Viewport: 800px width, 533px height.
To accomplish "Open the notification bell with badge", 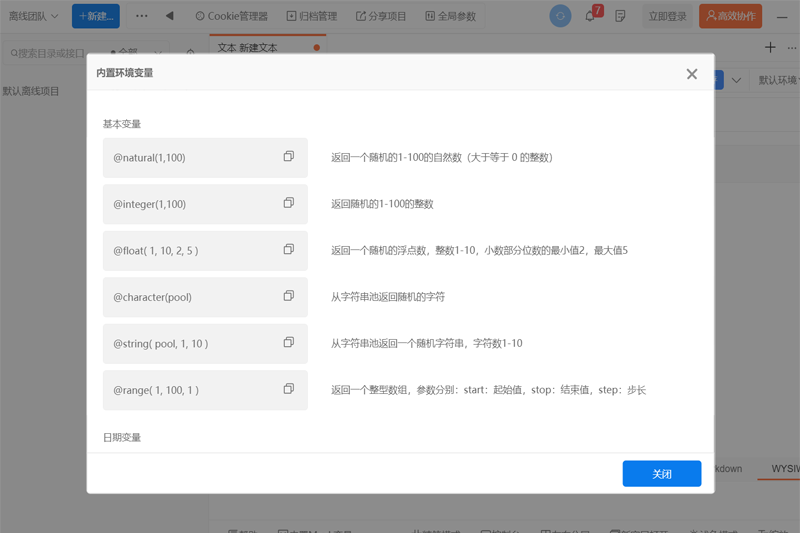I will (591, 16).
